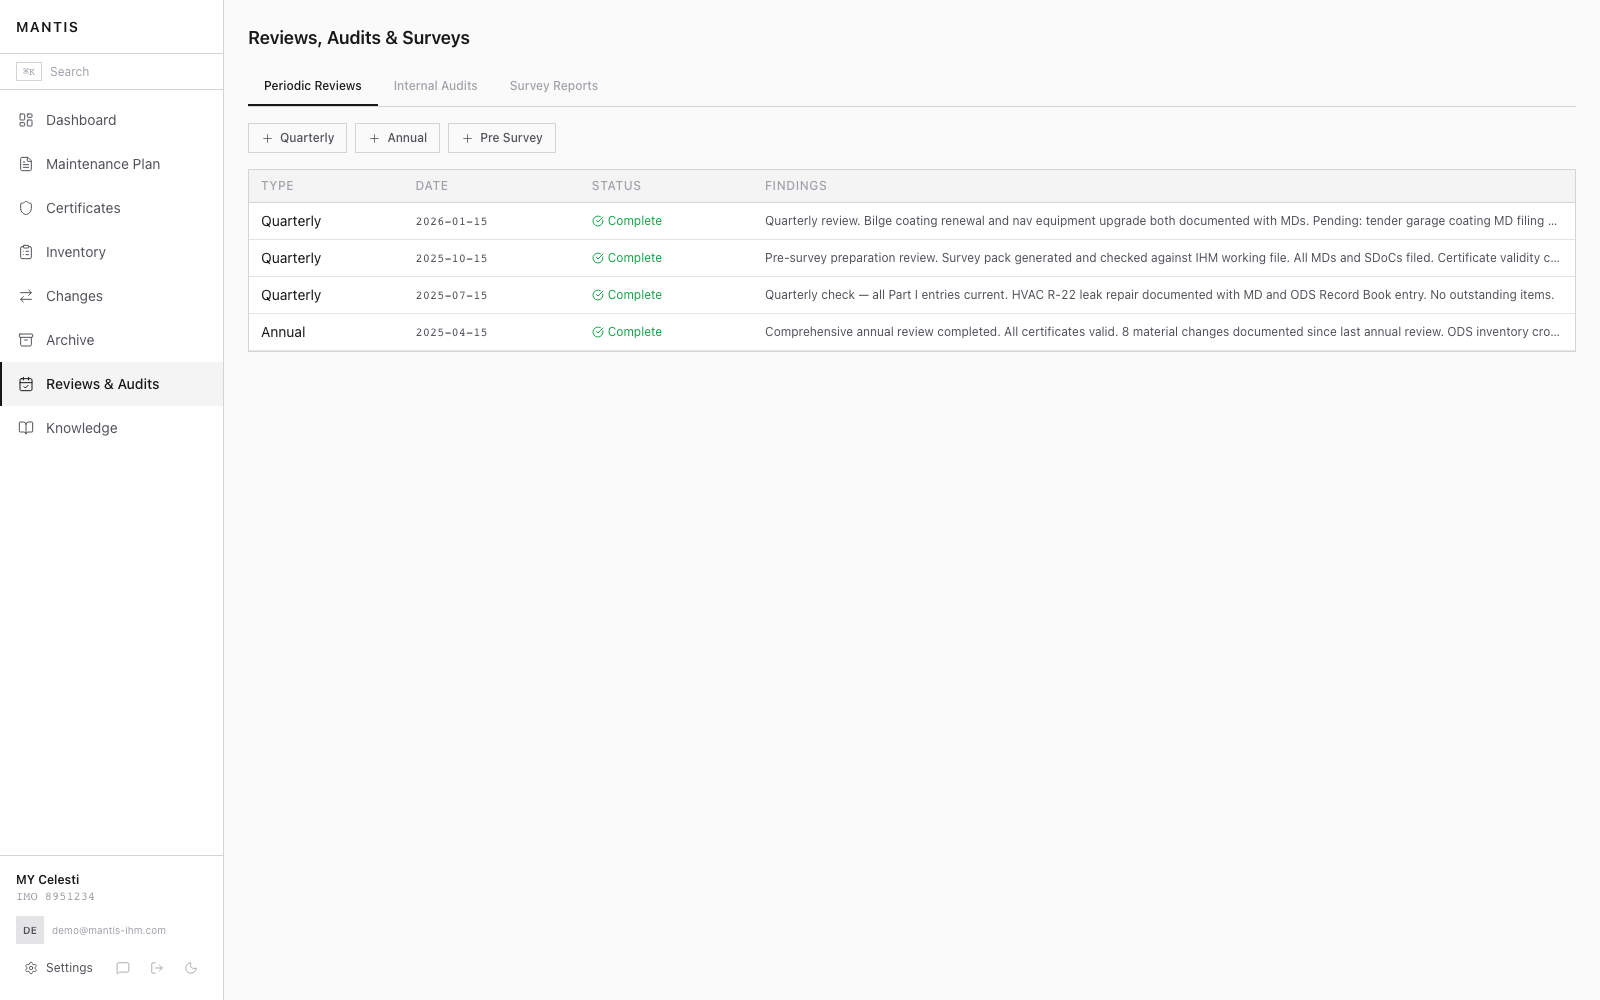This screenshot has height=1000, width=1600.
Task: Open Knowledge section
Action: 111,428
